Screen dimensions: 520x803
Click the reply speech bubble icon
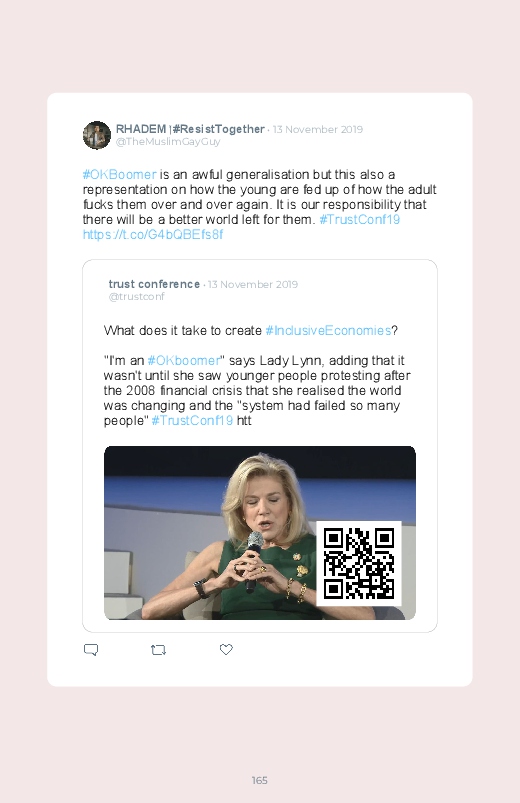(91, 650)
